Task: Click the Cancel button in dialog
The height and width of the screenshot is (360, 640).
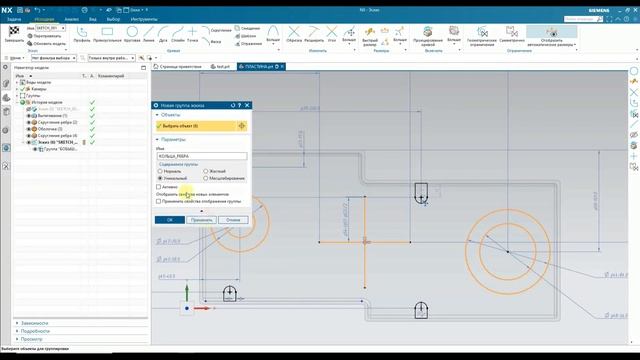Action: click(233, 220)
